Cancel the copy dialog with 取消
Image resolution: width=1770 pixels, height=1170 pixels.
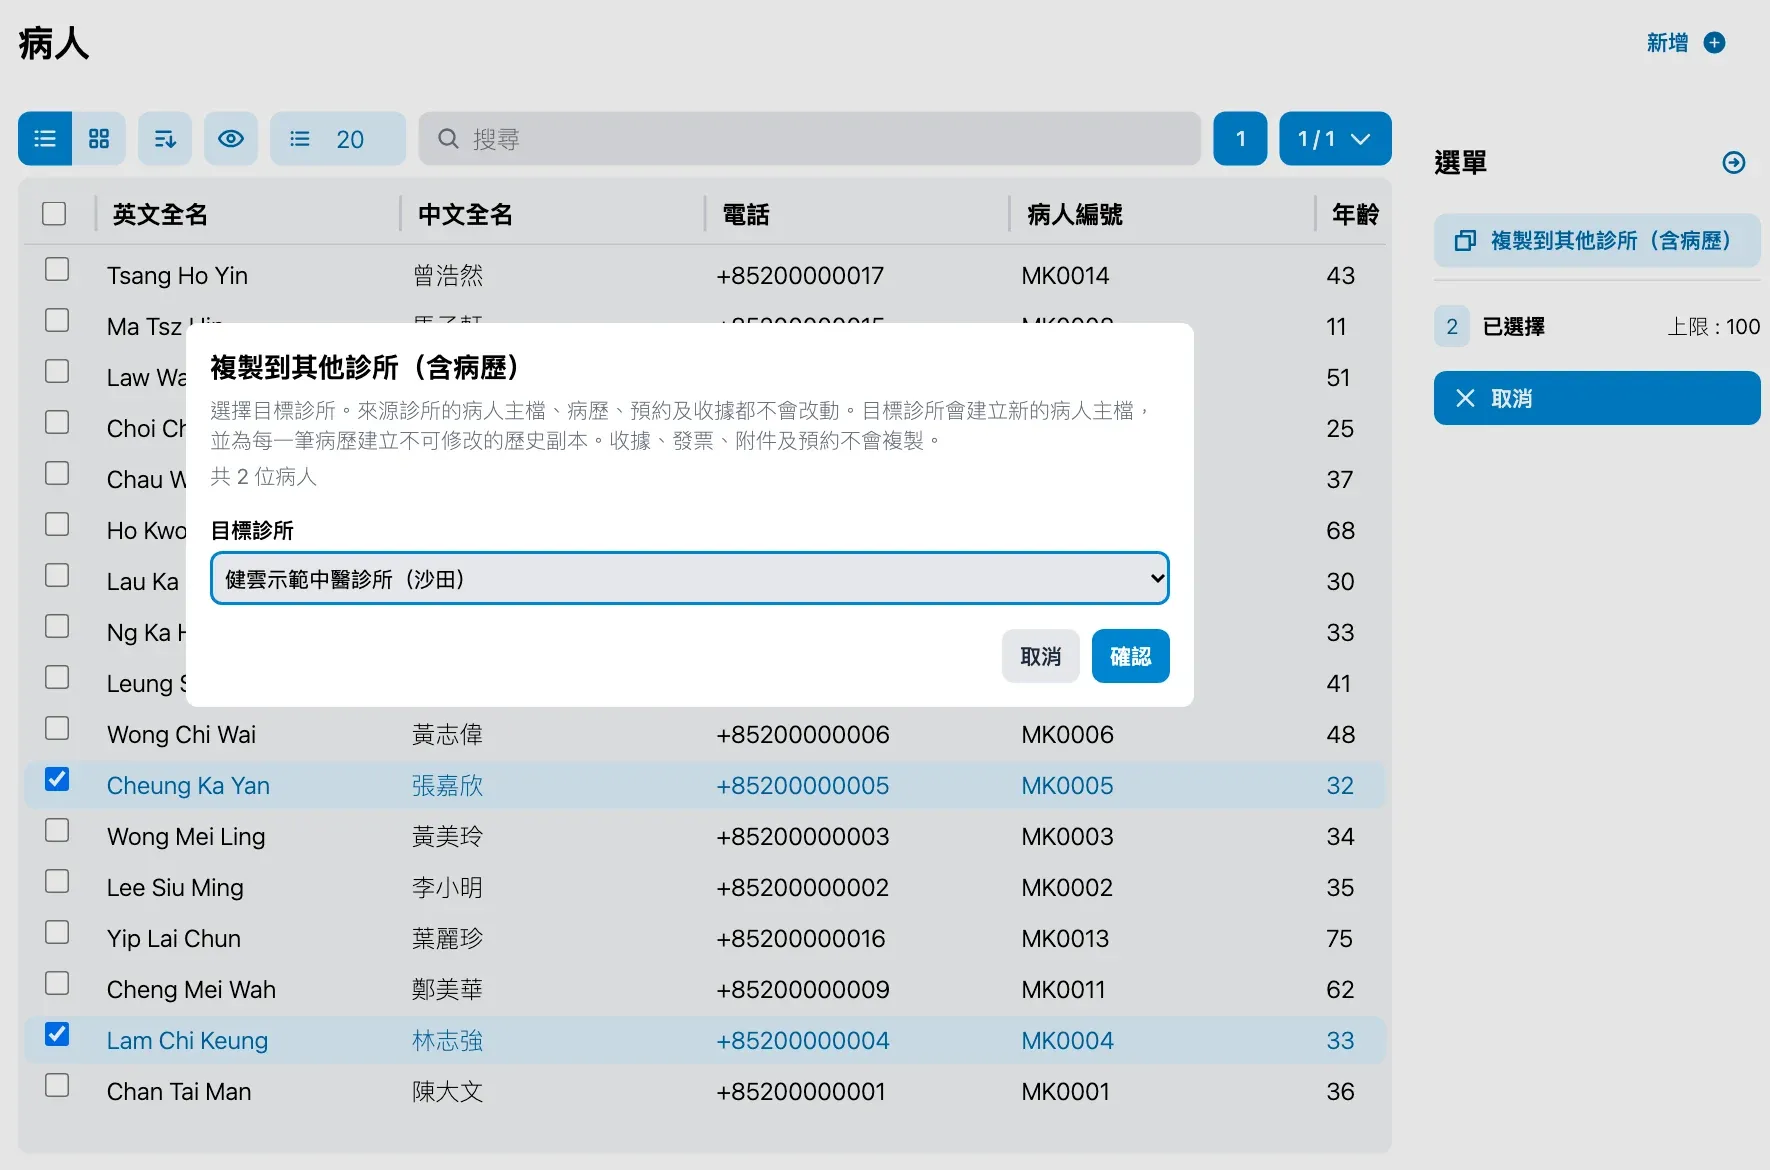pyautogui.click(x=1041, y=656)
